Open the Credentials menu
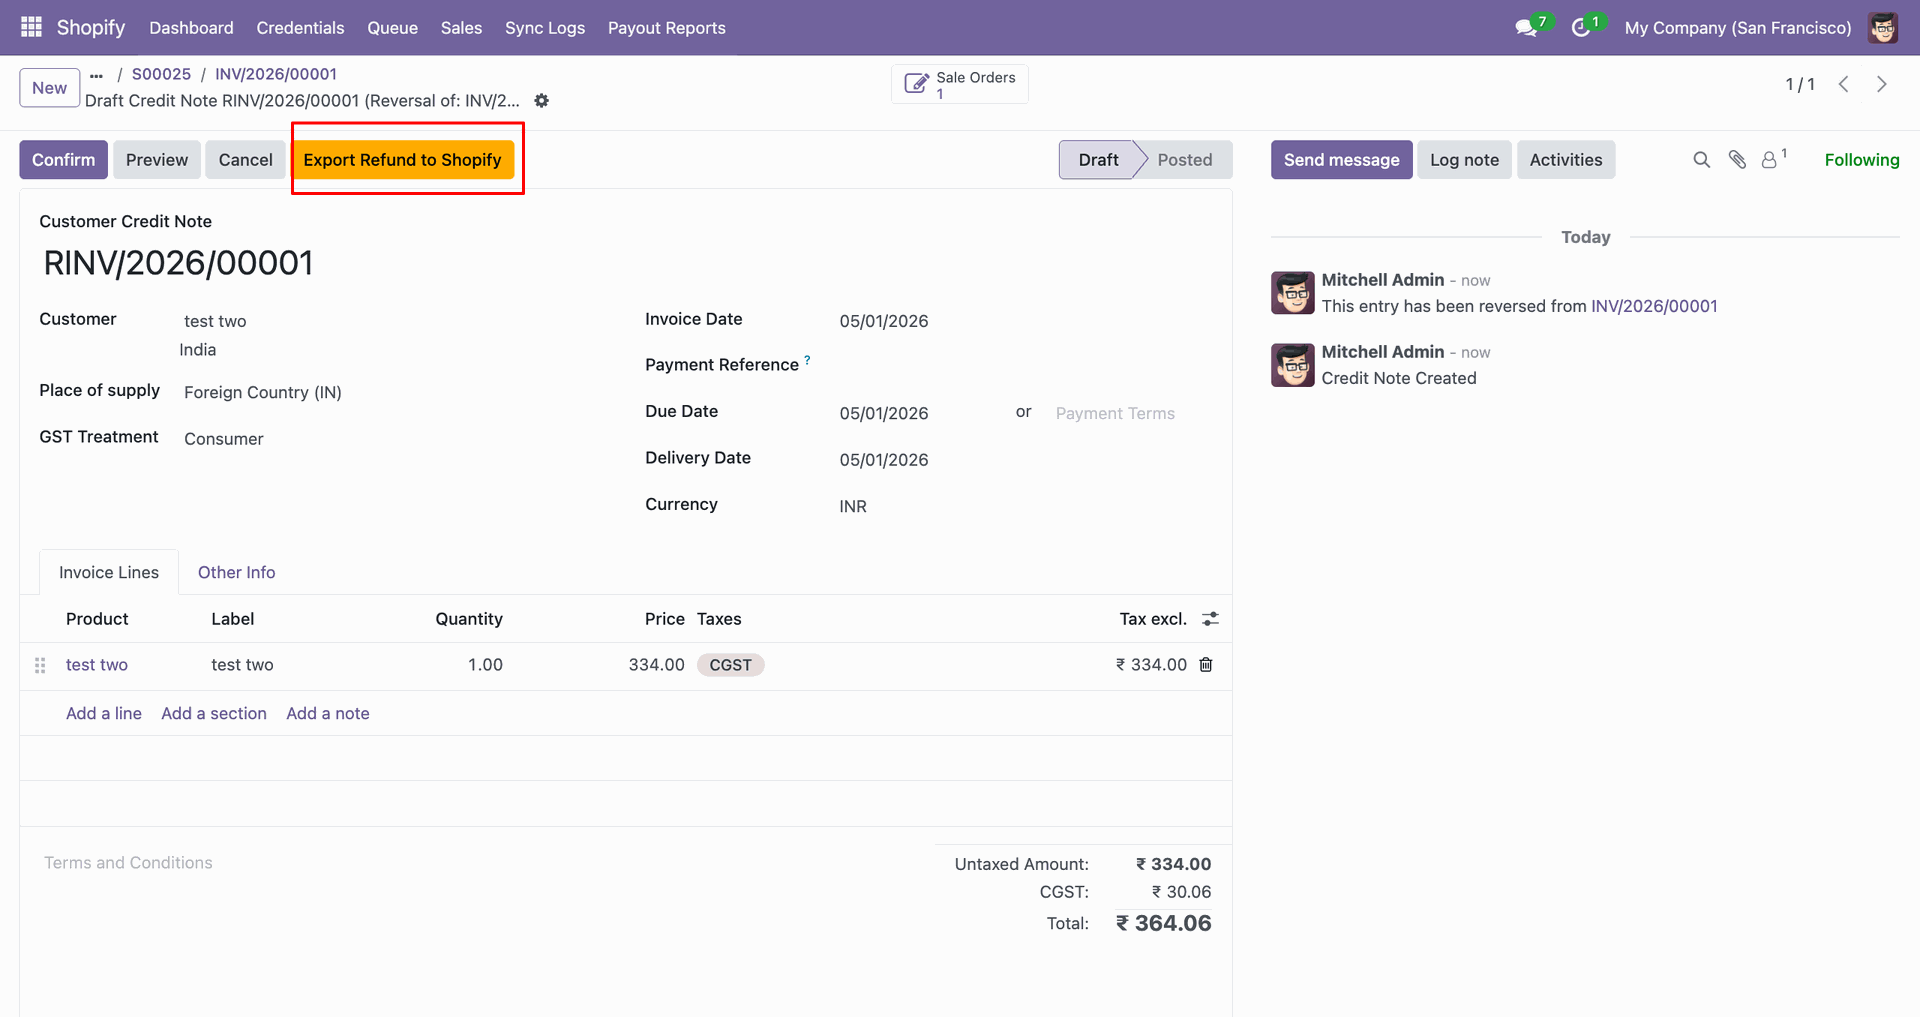 (300, 28)
